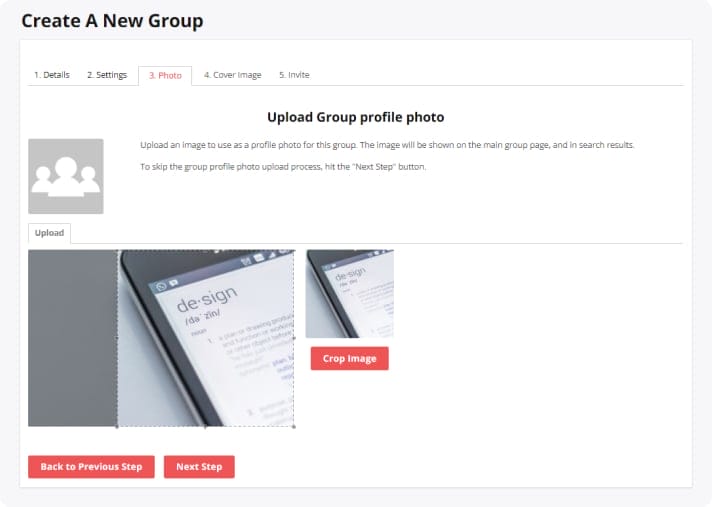712x507 pixels.
Task: Click the Create A New Group title
Action: point(112,21)
